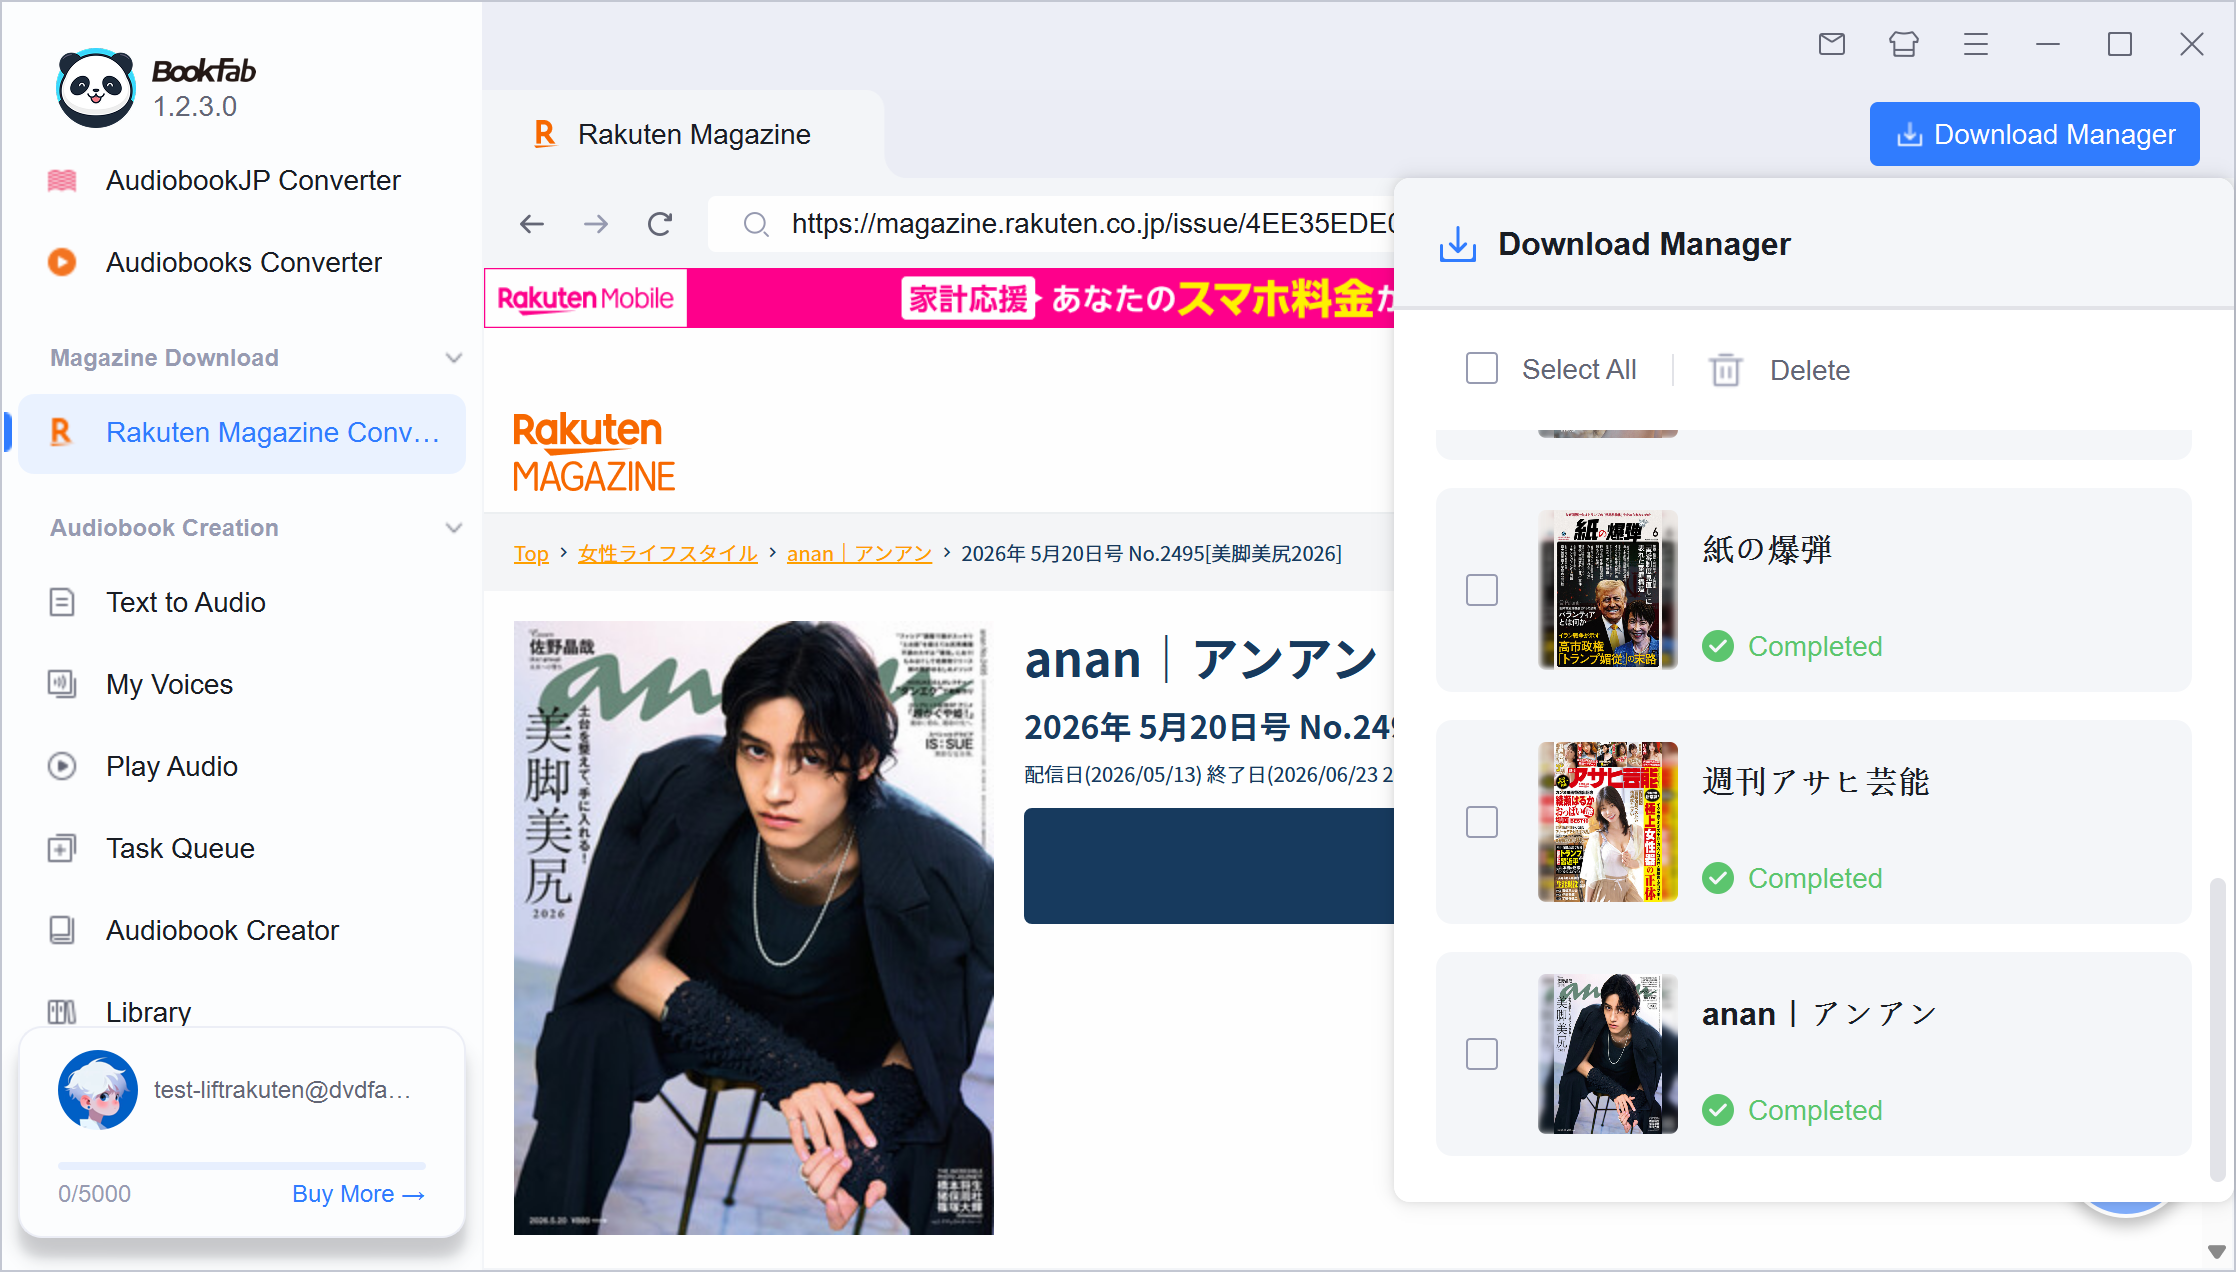Click the anan thumbnail in Download Manager
Viewport: 2236px width, 1272px height.
[1608, 1054]
